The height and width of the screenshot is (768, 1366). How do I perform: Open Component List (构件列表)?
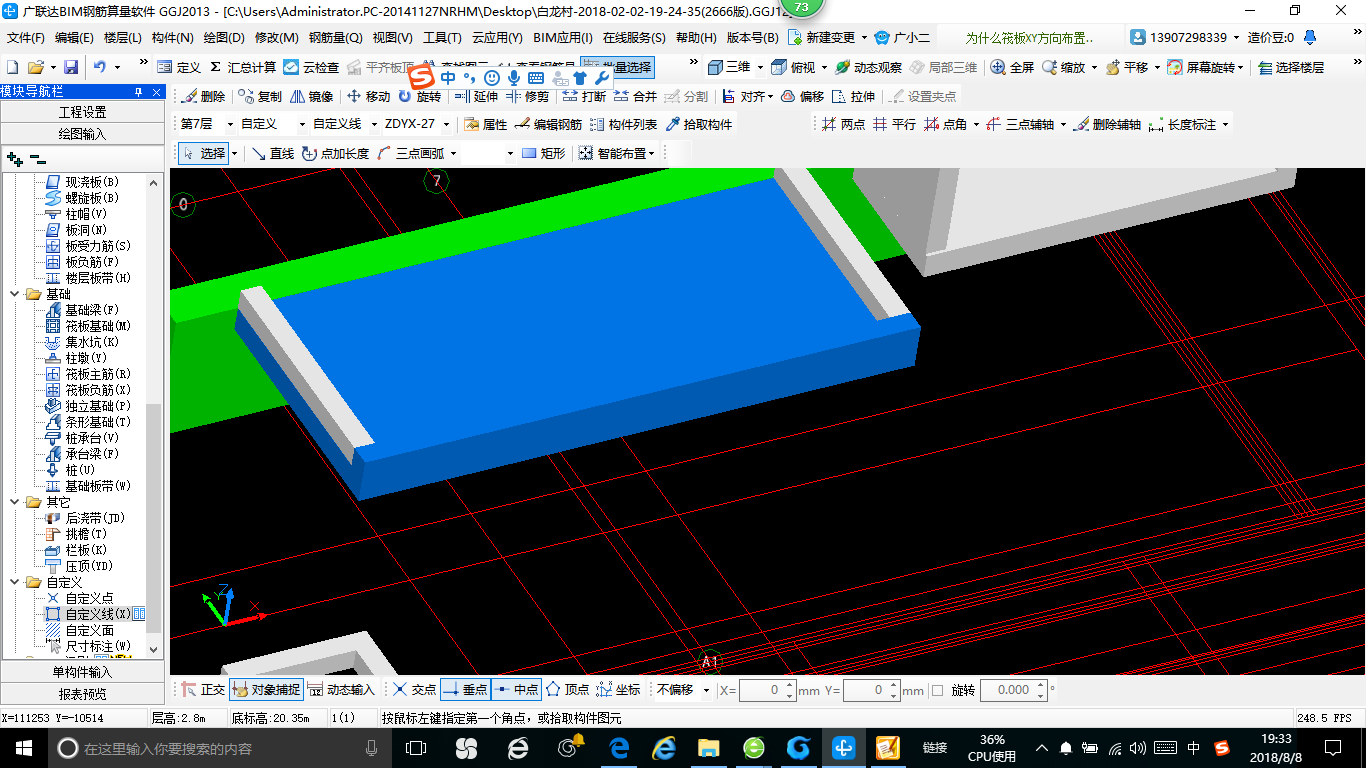click(624, 125)
